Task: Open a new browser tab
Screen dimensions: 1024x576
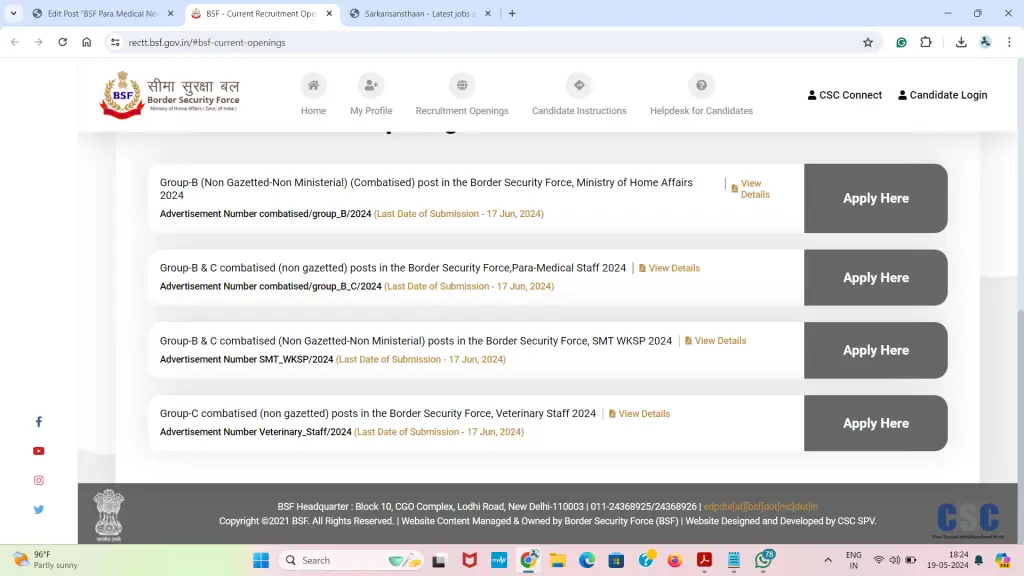Action: tap(512, 14)
